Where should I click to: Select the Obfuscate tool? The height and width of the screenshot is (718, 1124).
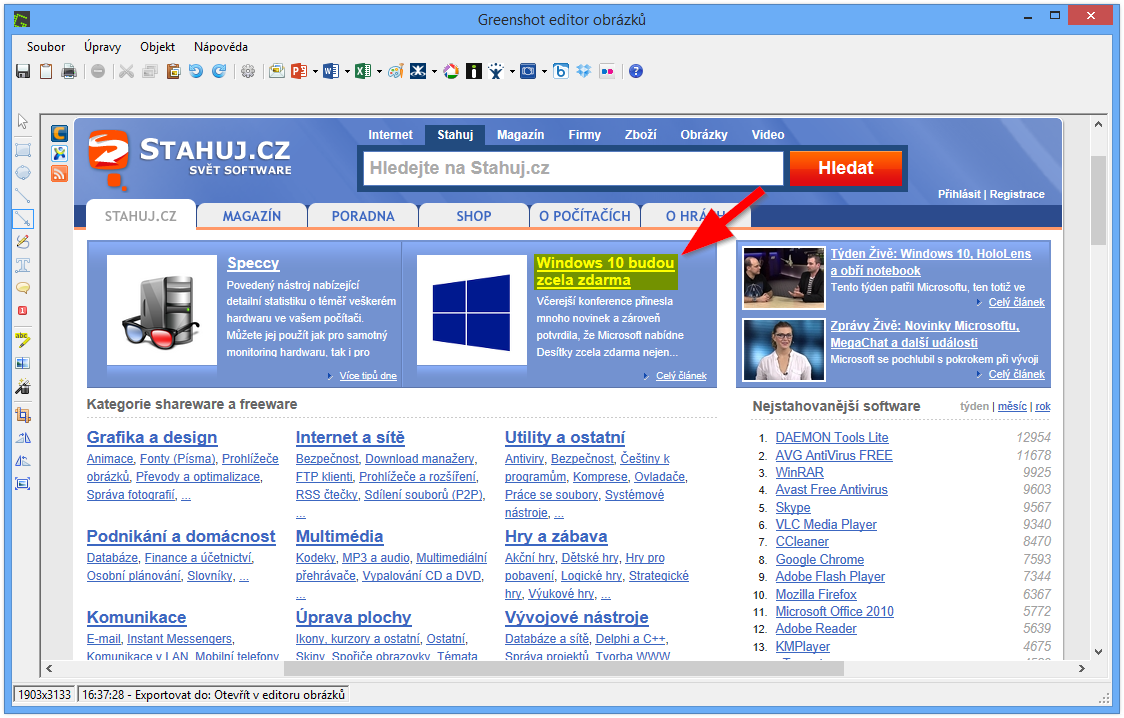[x=23, y=363]
